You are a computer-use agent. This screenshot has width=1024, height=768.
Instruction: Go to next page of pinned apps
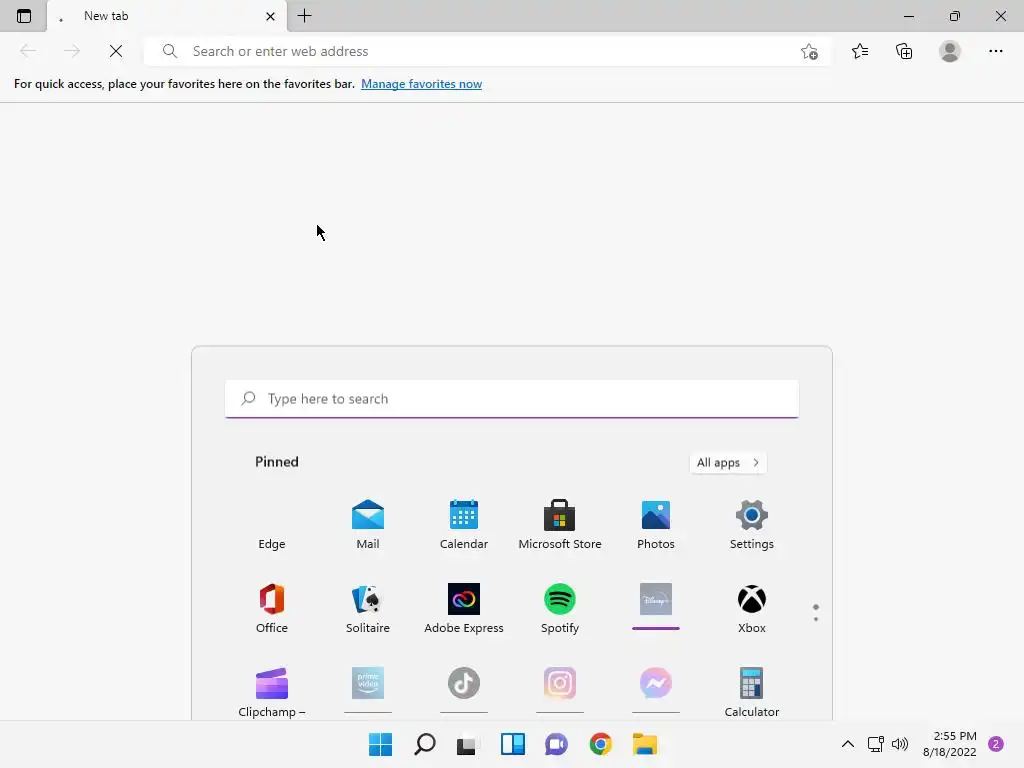click(x=816, y=618)
